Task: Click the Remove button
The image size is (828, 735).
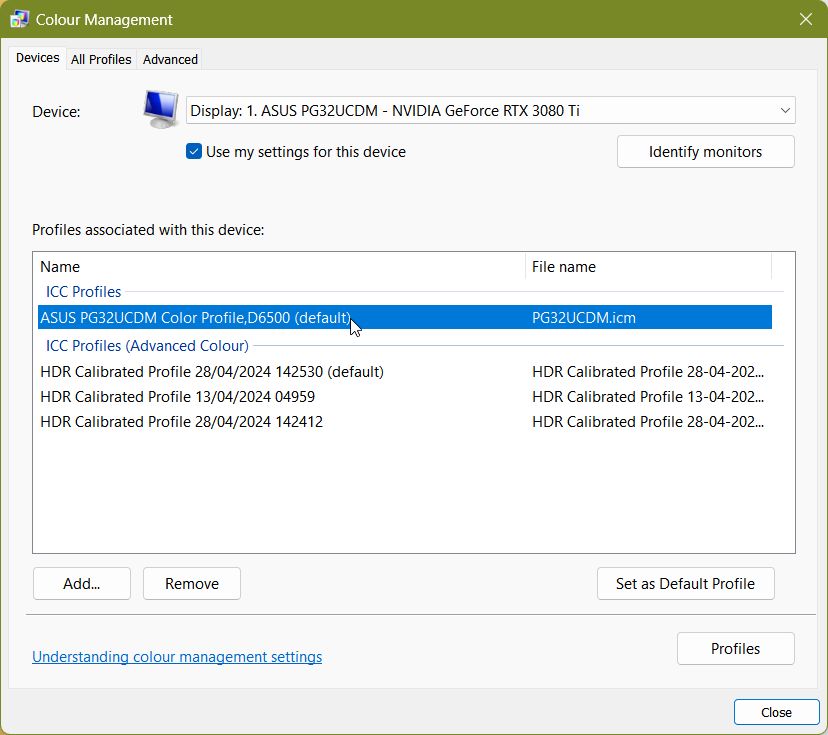Action: pyautogui.click(x=192, y=583)
